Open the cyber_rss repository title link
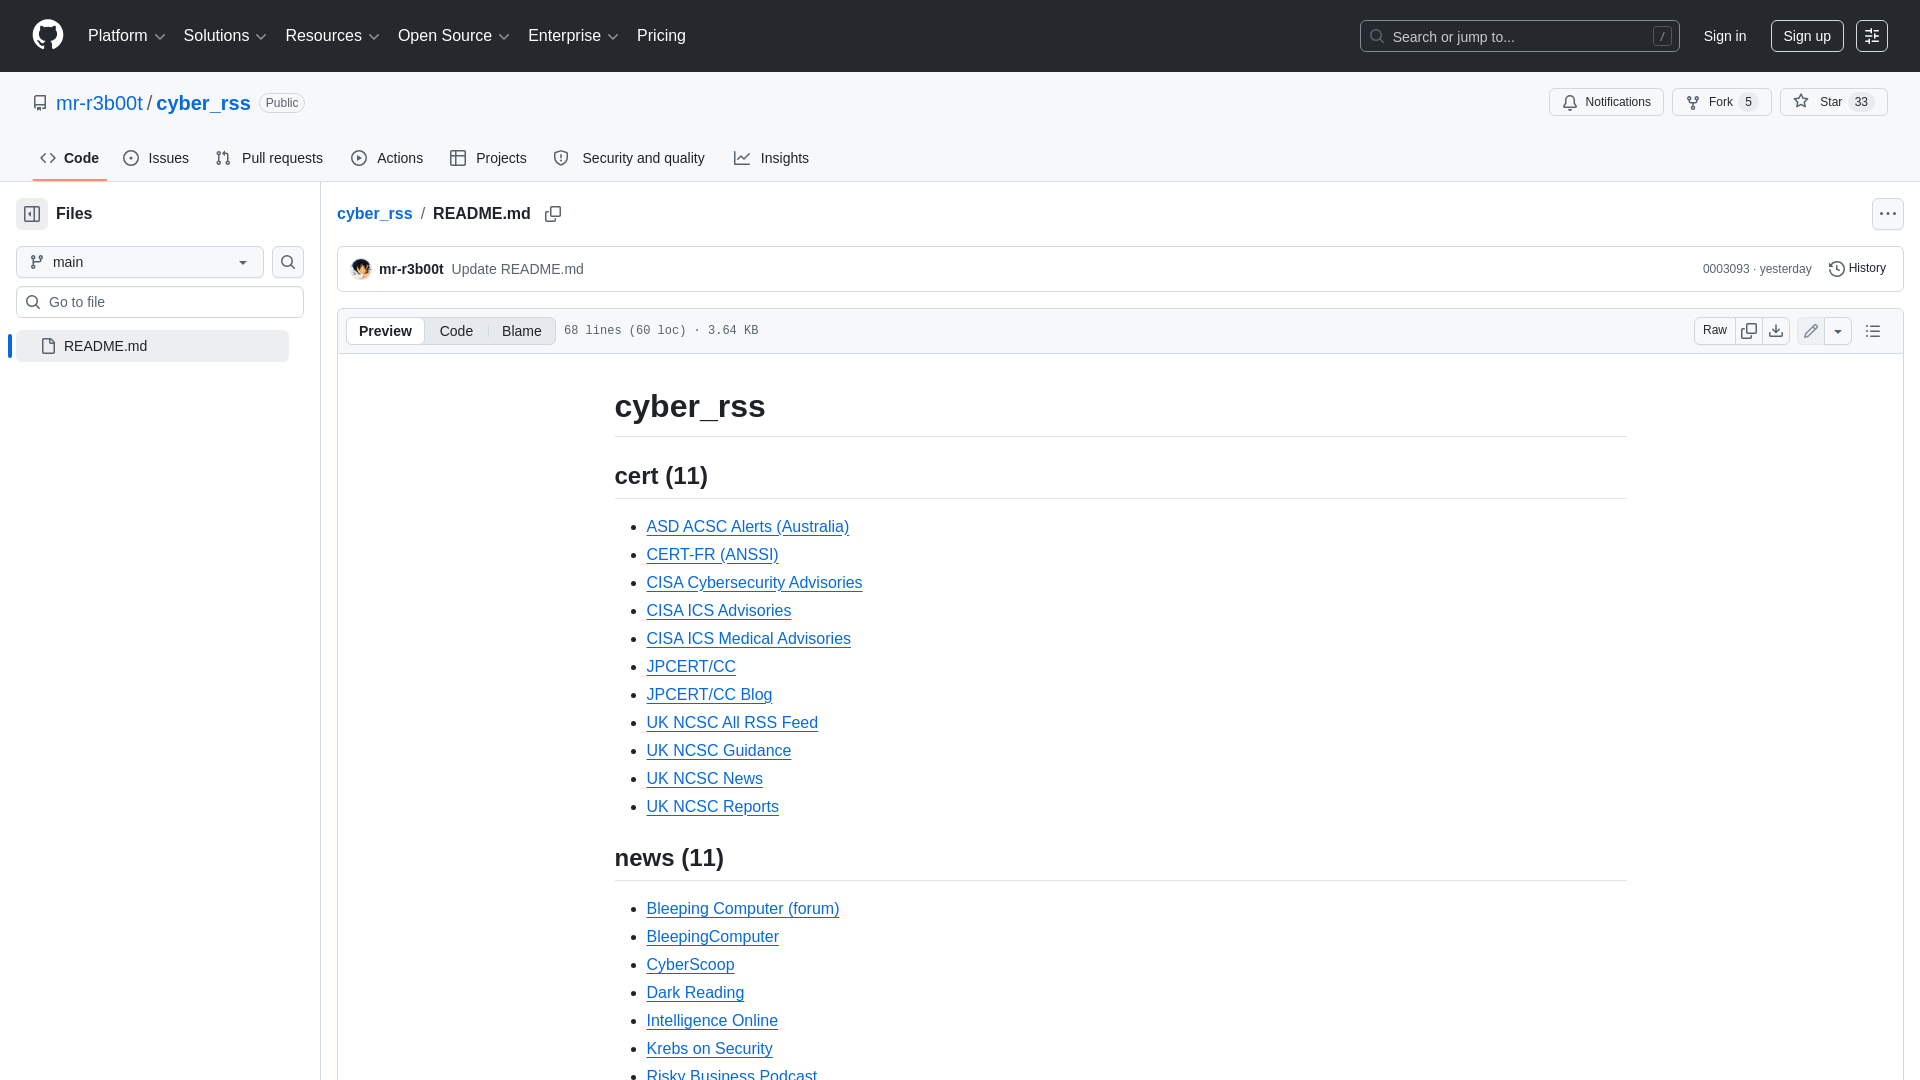 (203, 103)
